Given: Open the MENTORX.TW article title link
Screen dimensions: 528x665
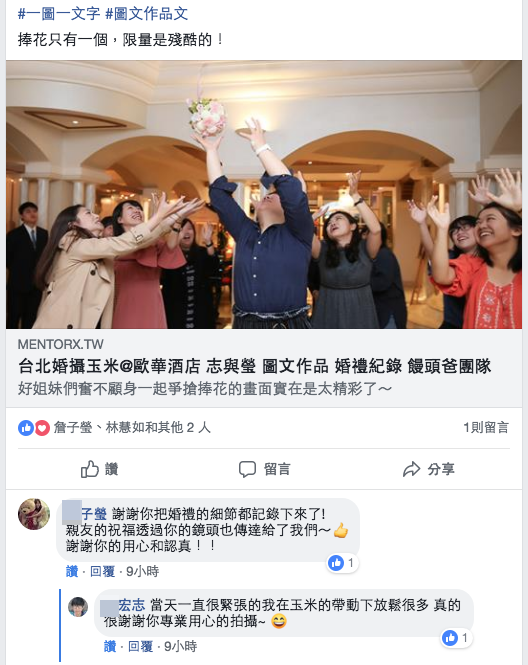Looking at the screenshot, I should (x=254, y=366).
